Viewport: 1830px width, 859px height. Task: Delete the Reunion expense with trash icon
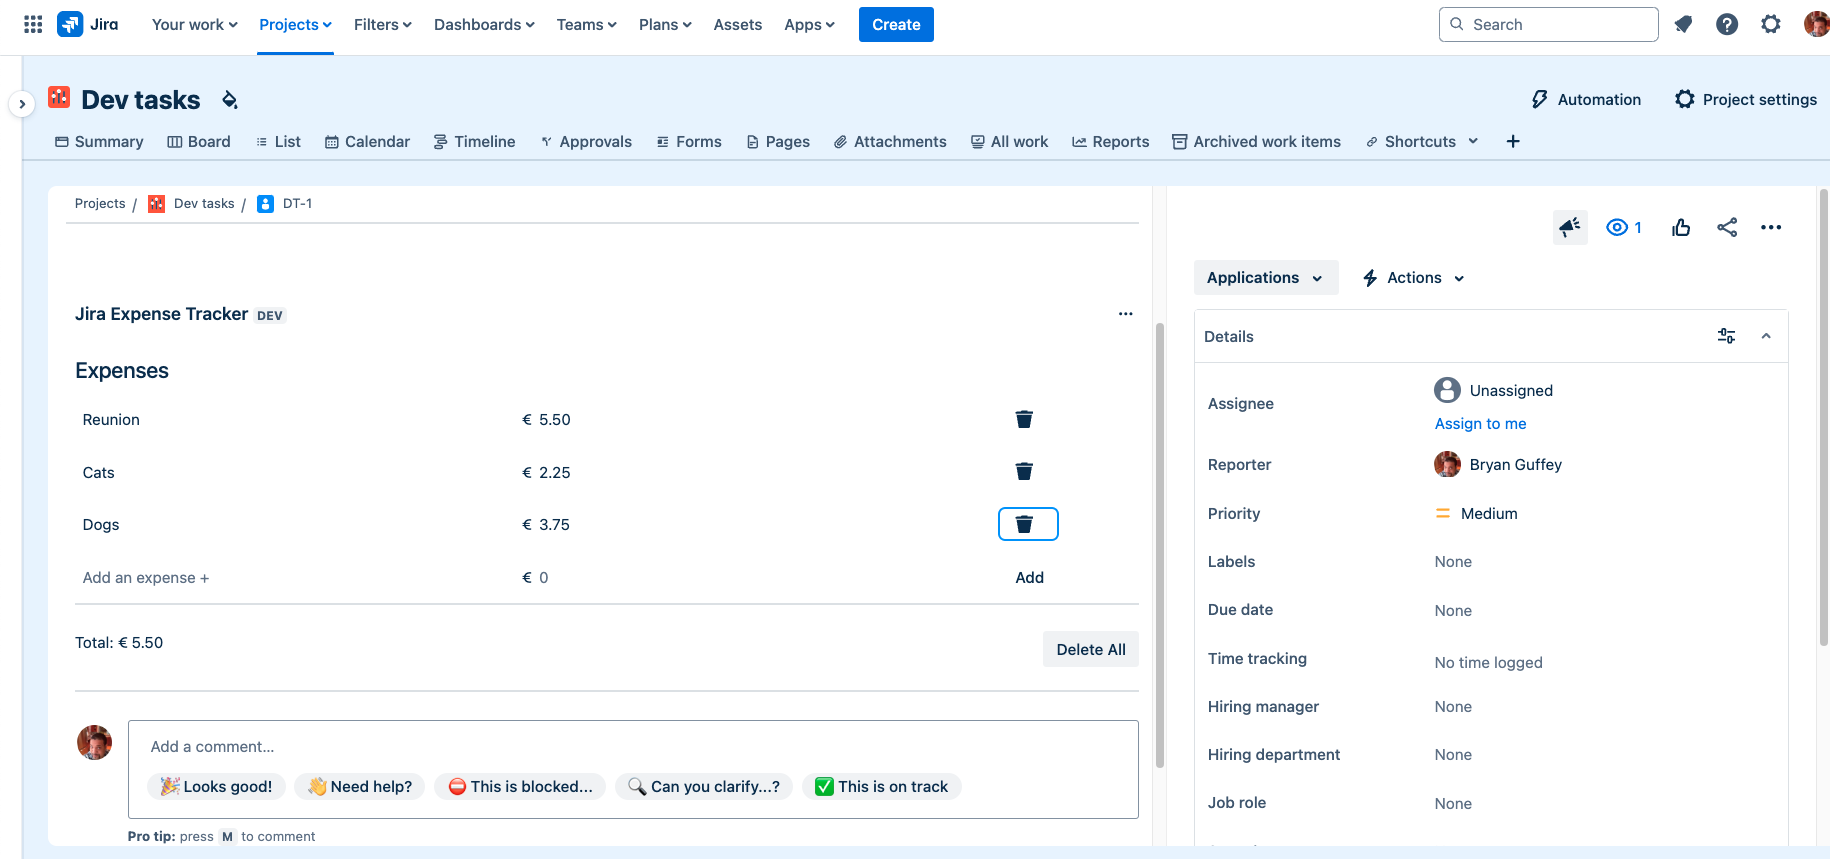(x=1024, y=419)
